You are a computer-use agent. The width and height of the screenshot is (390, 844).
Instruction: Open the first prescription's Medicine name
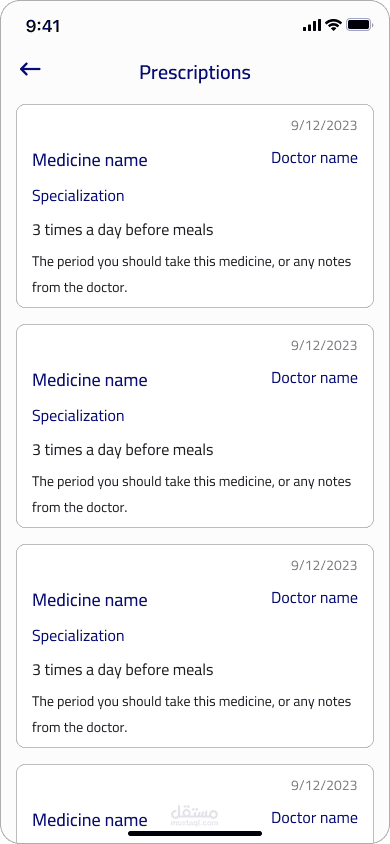click(90, 160)
